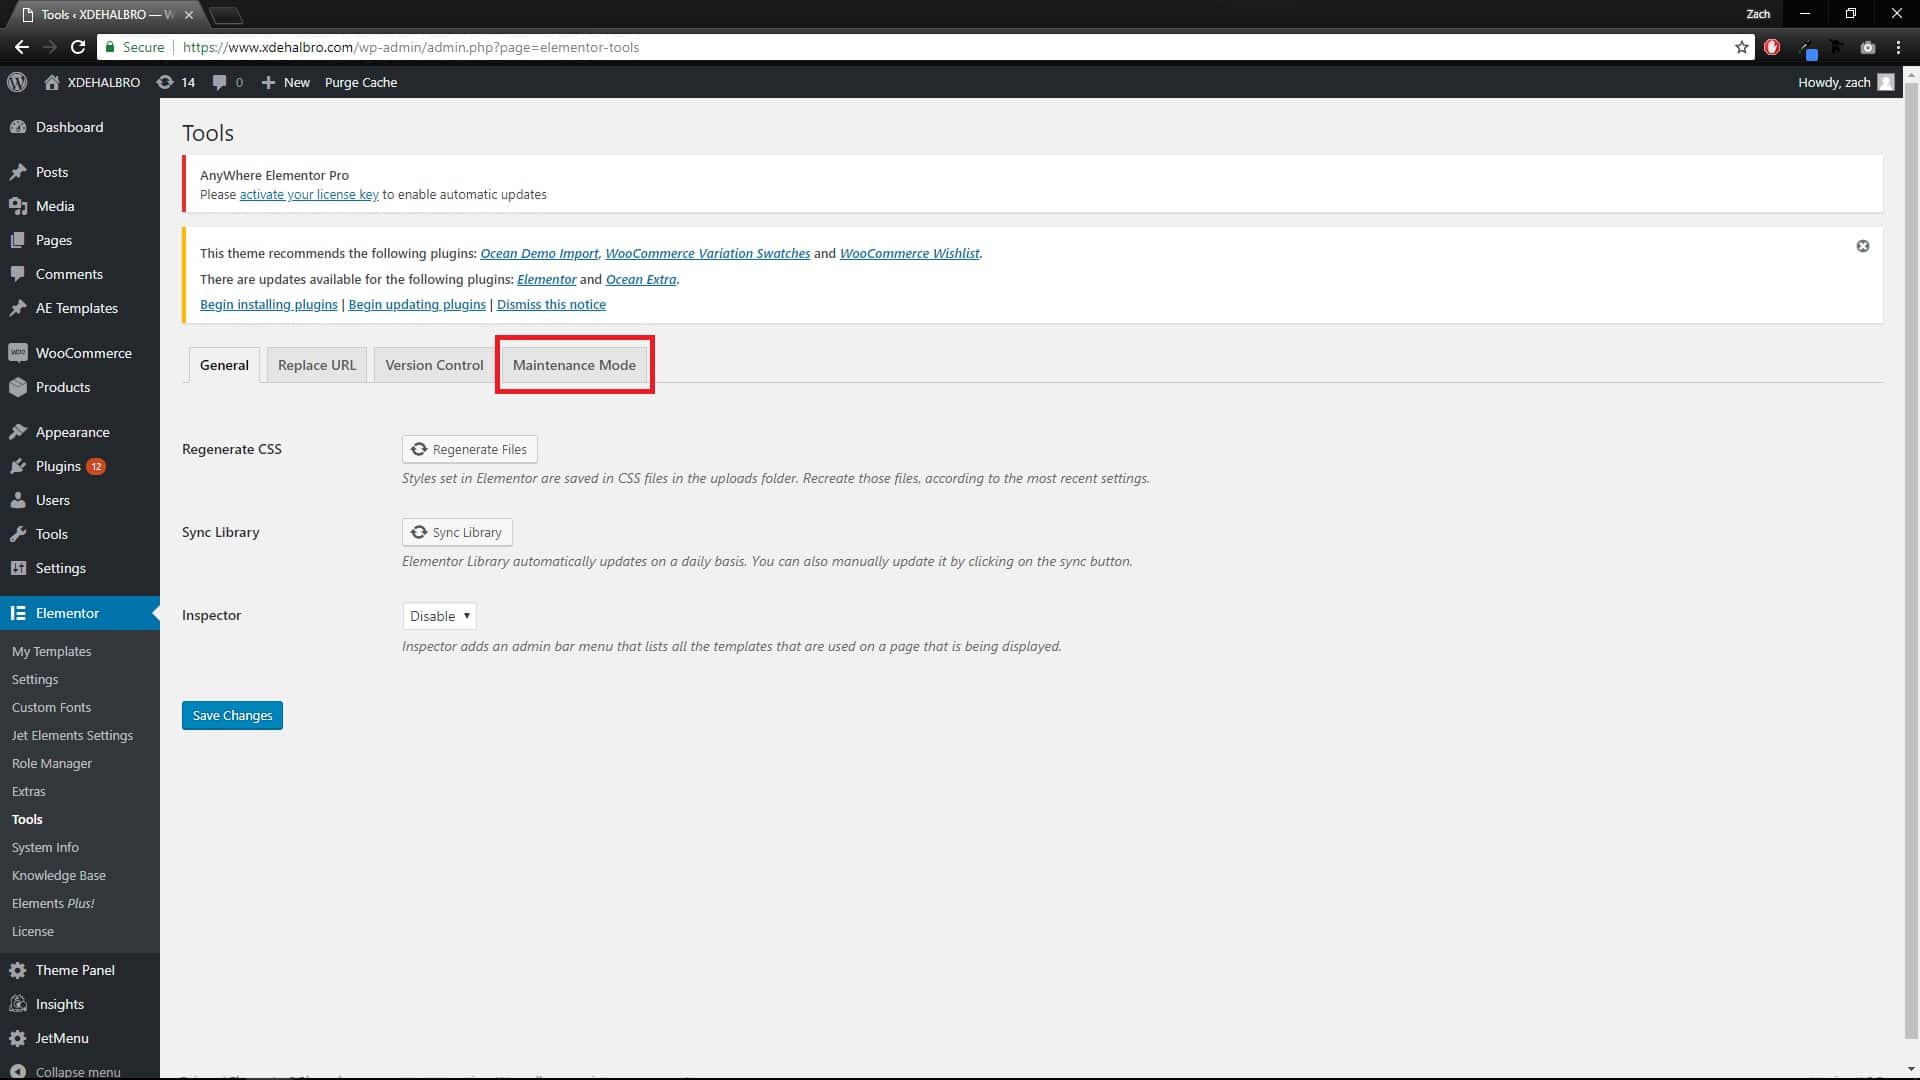Screen dimensions: 1920x1080
Task: Click the Ocean Extra plugin link
Action: click(x=641, y=280)
